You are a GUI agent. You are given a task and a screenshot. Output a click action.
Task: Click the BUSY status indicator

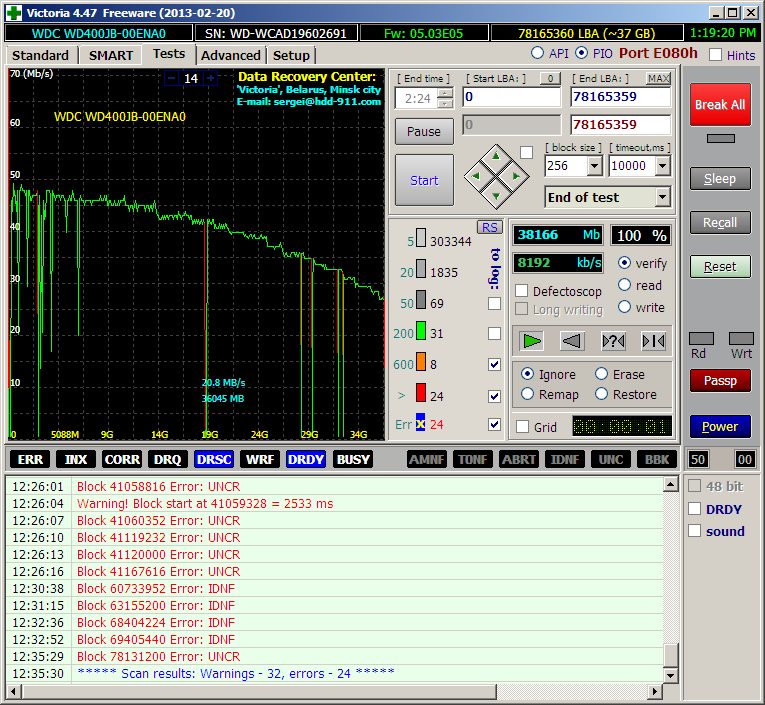tap(353, 460)
